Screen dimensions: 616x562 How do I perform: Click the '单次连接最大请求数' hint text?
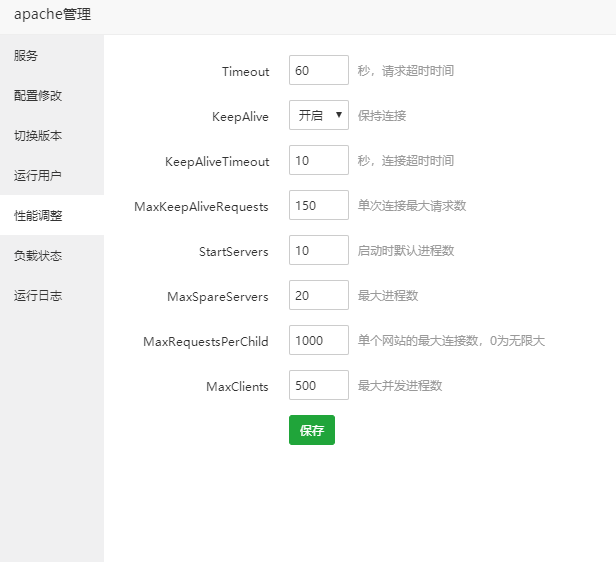[x=412, y=206]
